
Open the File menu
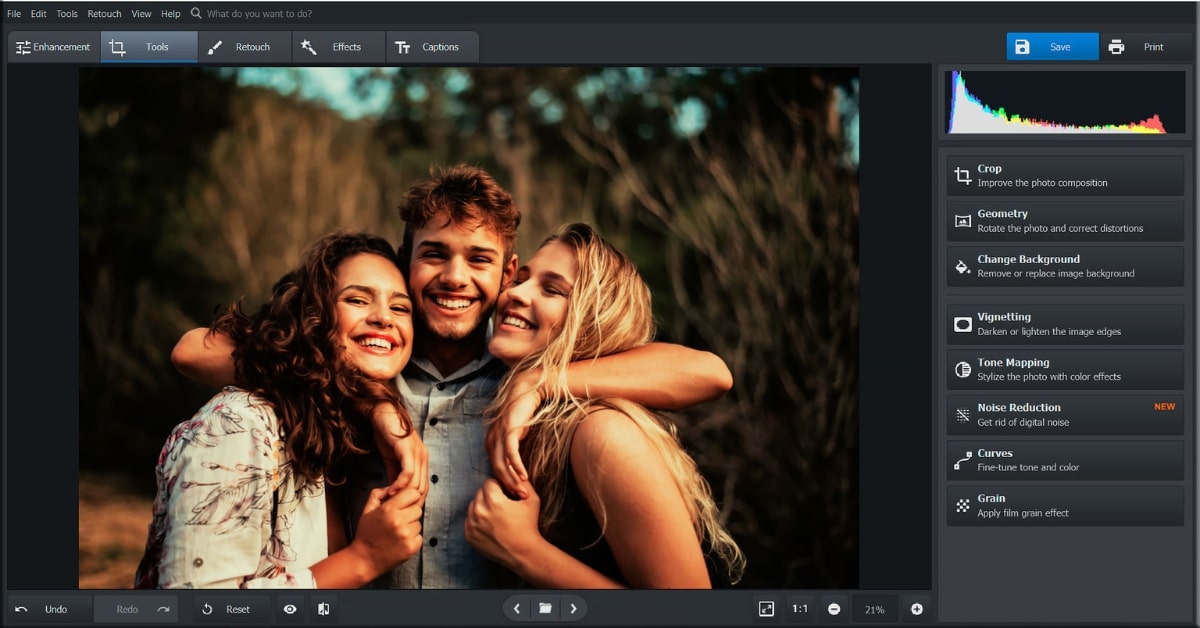pyautogui.click(x=14, y=14)
